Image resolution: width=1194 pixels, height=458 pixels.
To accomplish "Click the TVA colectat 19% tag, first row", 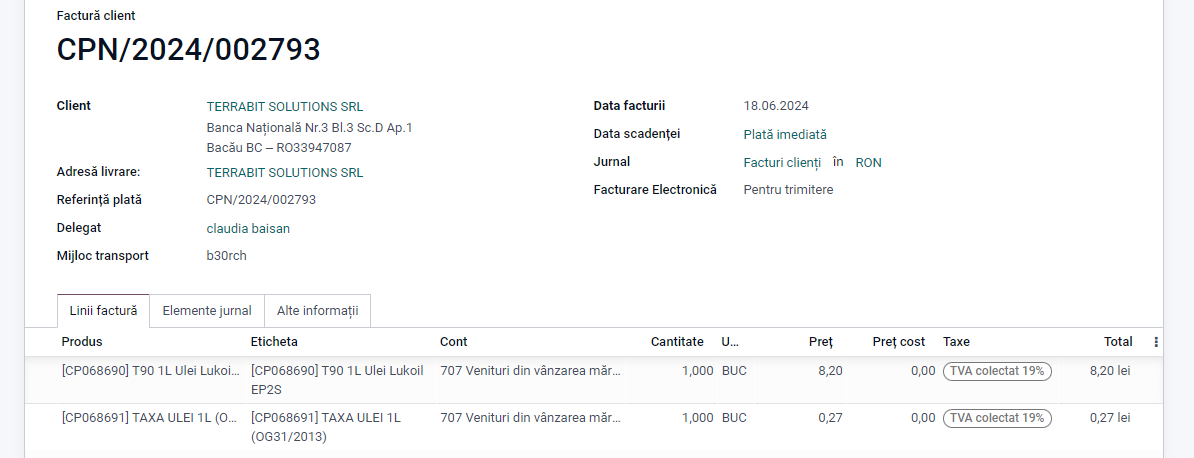I will (x=997, y=371).
